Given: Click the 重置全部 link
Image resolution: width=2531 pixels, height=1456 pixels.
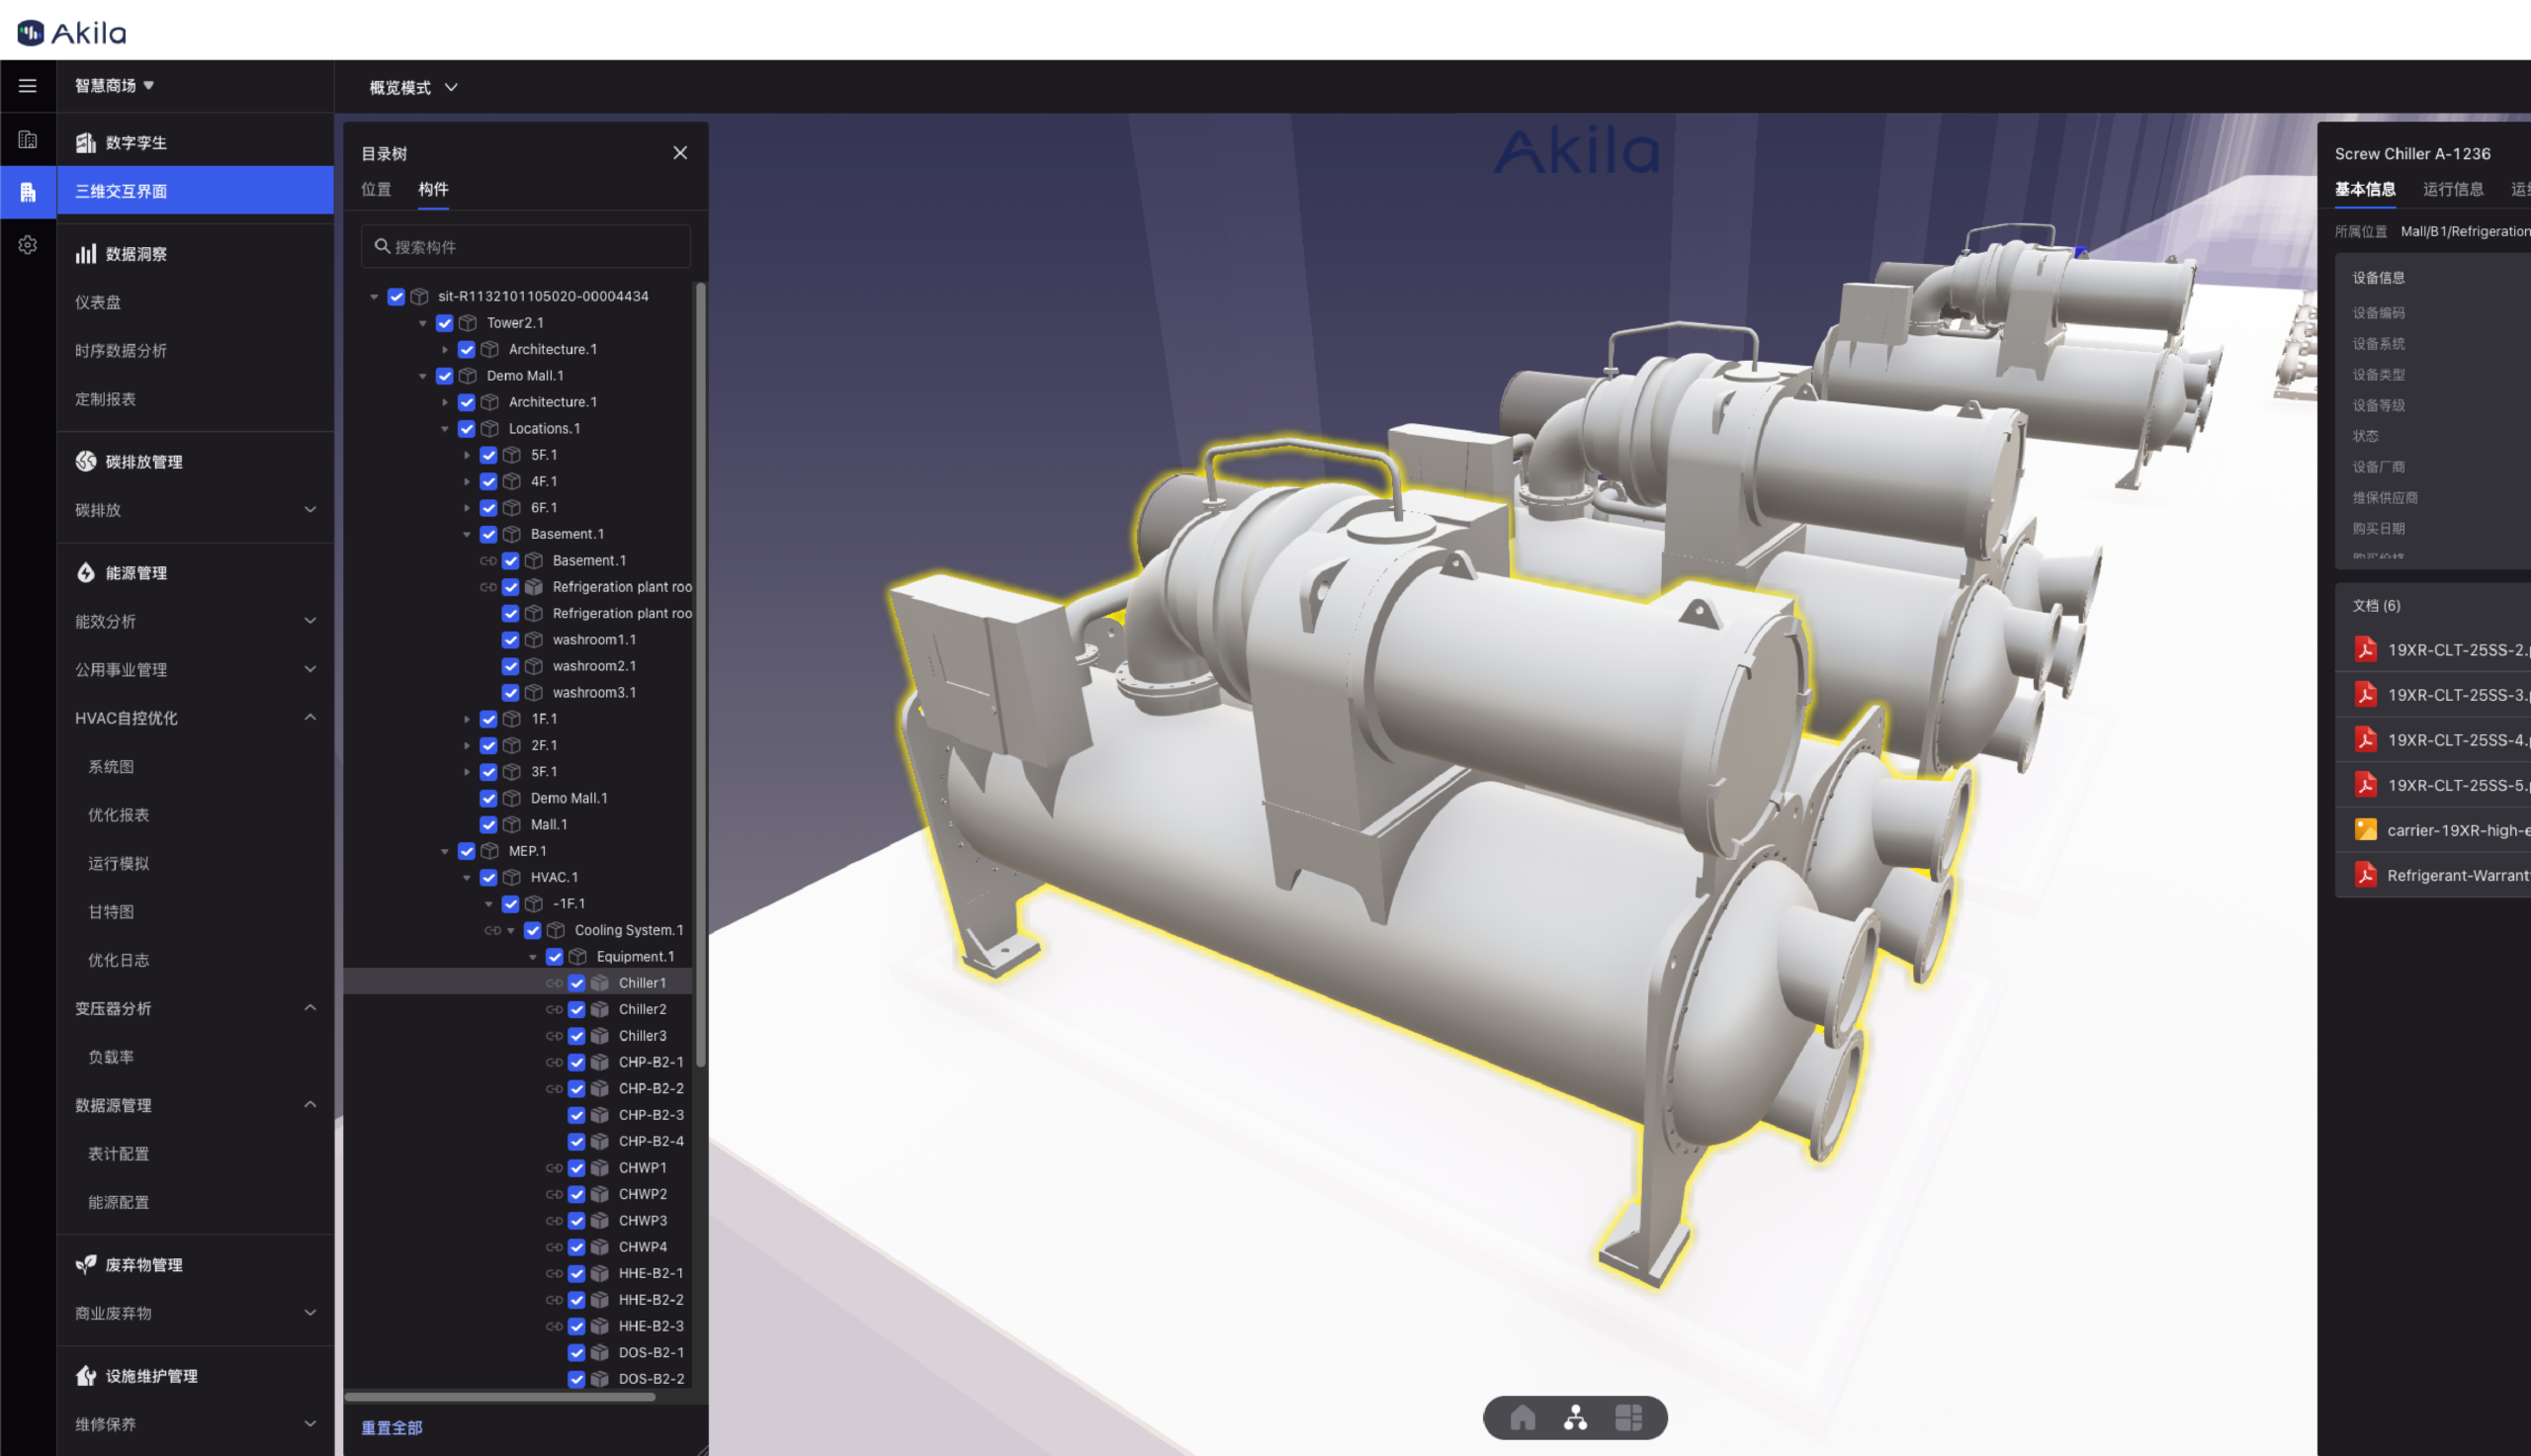Looking at the screenshot, I should 392,1427.
